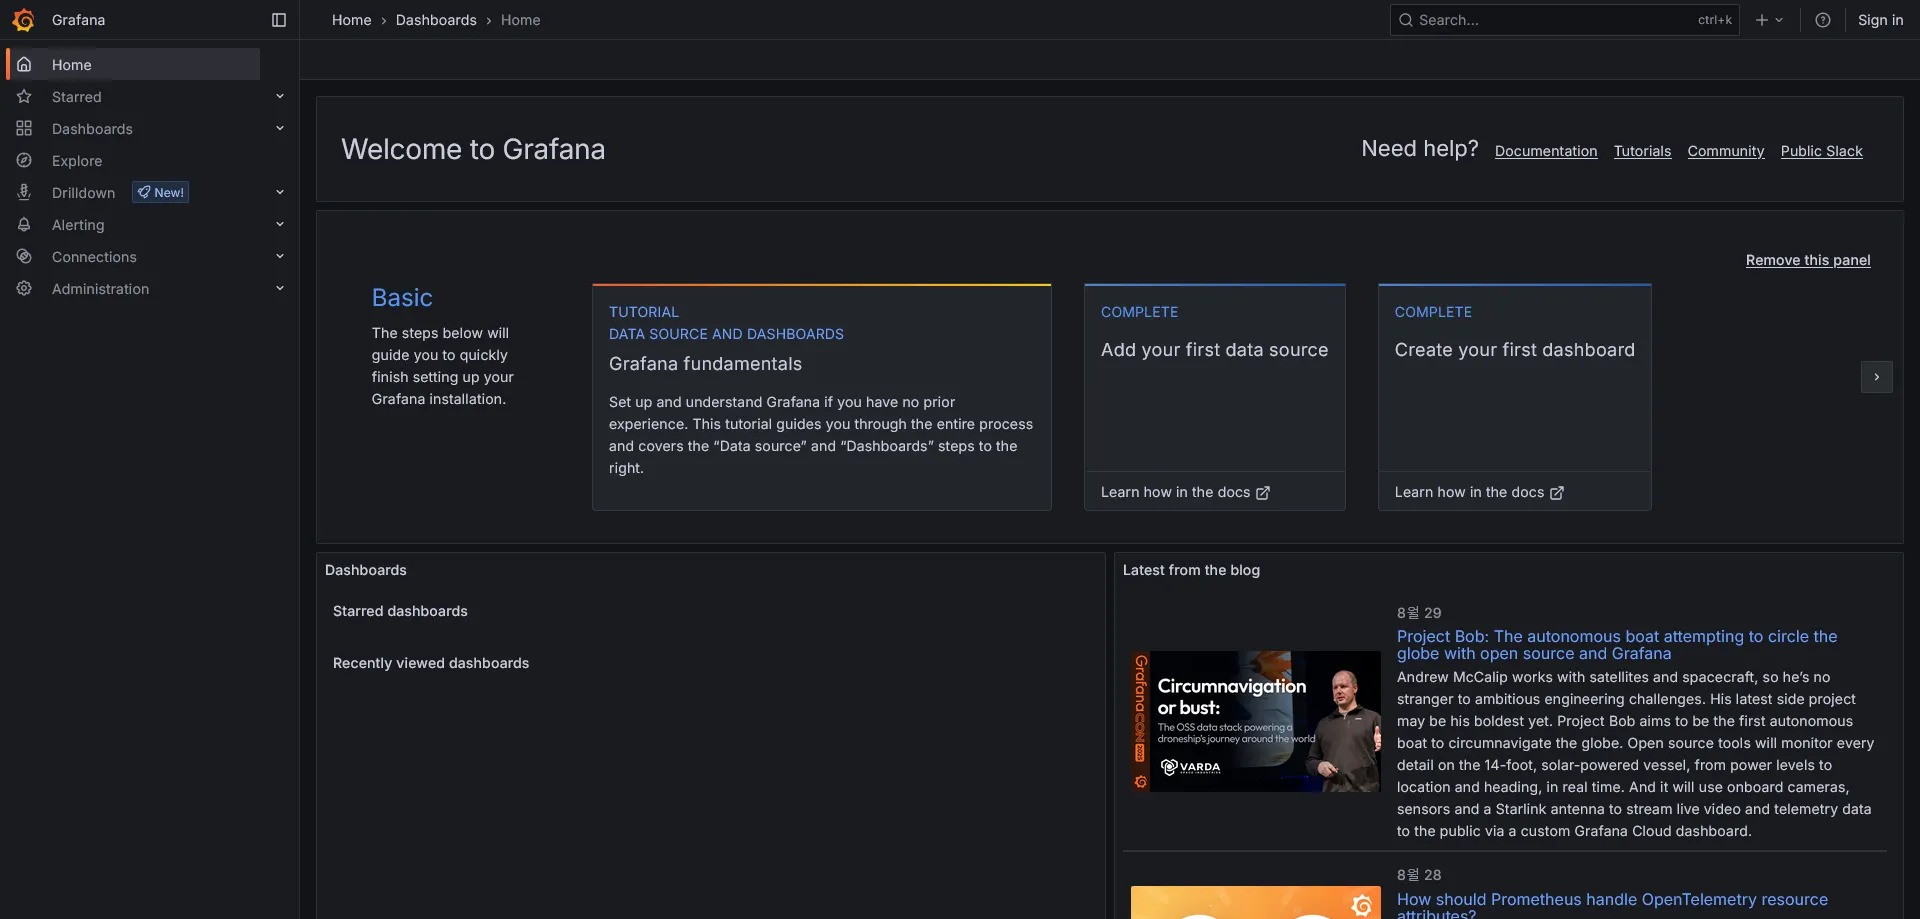Click the Alerting bell icon

(24, 225)
